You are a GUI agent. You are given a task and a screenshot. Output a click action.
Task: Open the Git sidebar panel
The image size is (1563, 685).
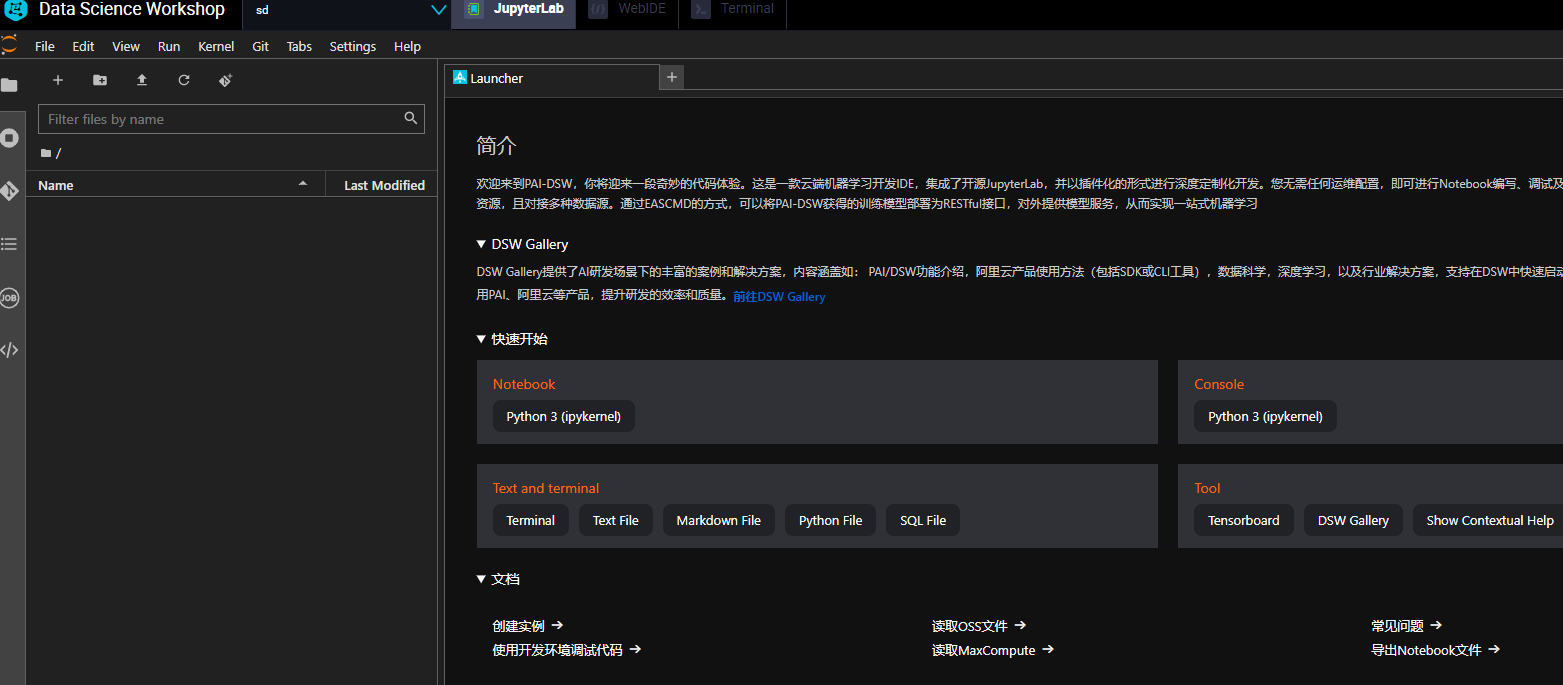[x=10, y=191]
